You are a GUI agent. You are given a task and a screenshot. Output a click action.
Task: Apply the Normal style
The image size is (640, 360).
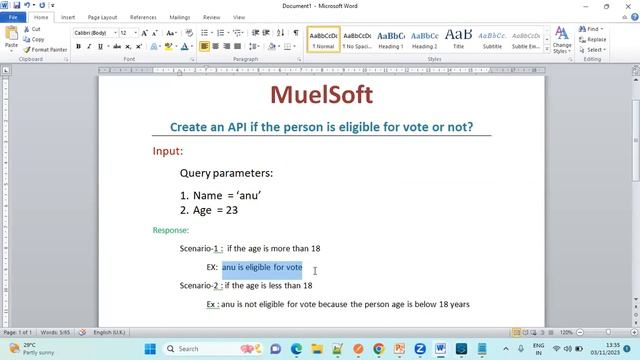[323, 40]
